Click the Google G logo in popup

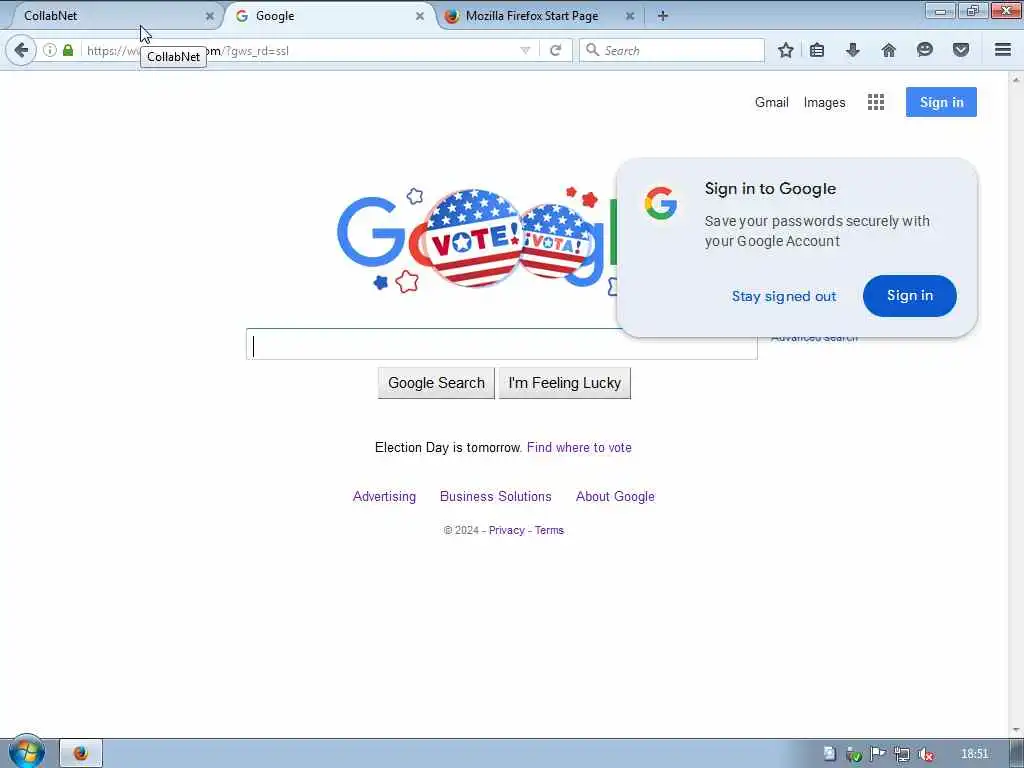[660, 203]
